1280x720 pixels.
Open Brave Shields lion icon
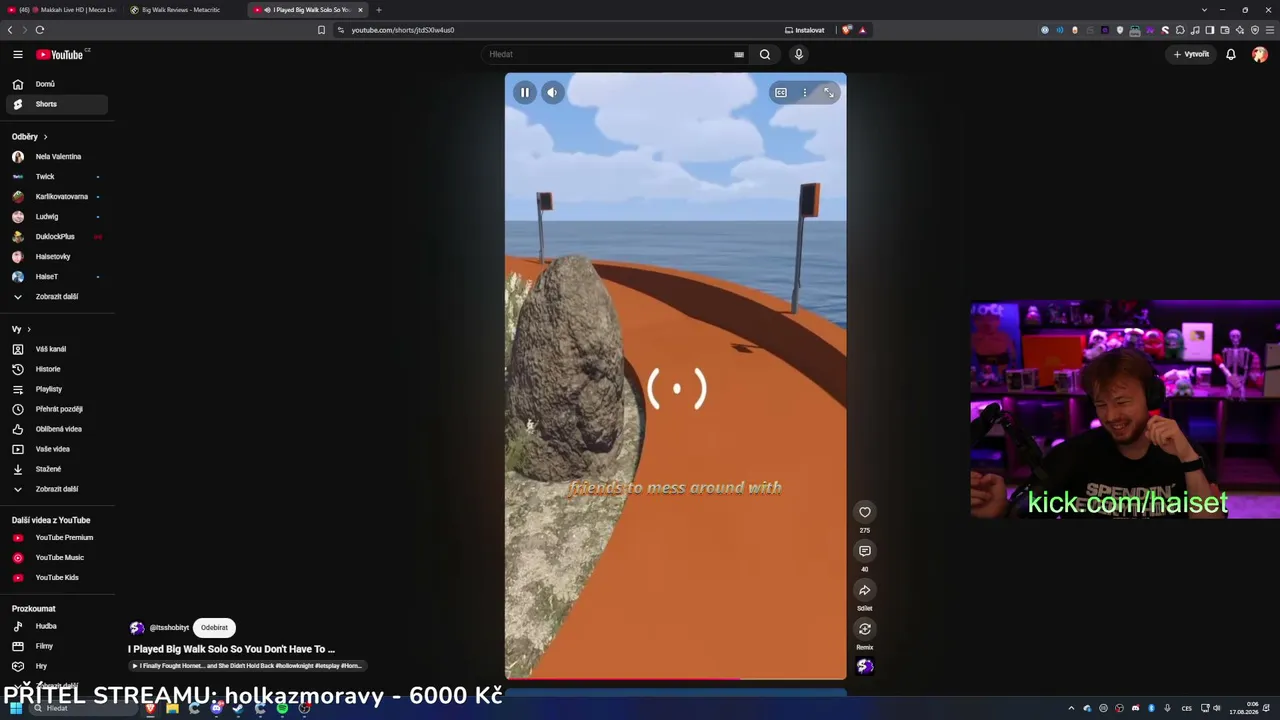coord(847,30)
